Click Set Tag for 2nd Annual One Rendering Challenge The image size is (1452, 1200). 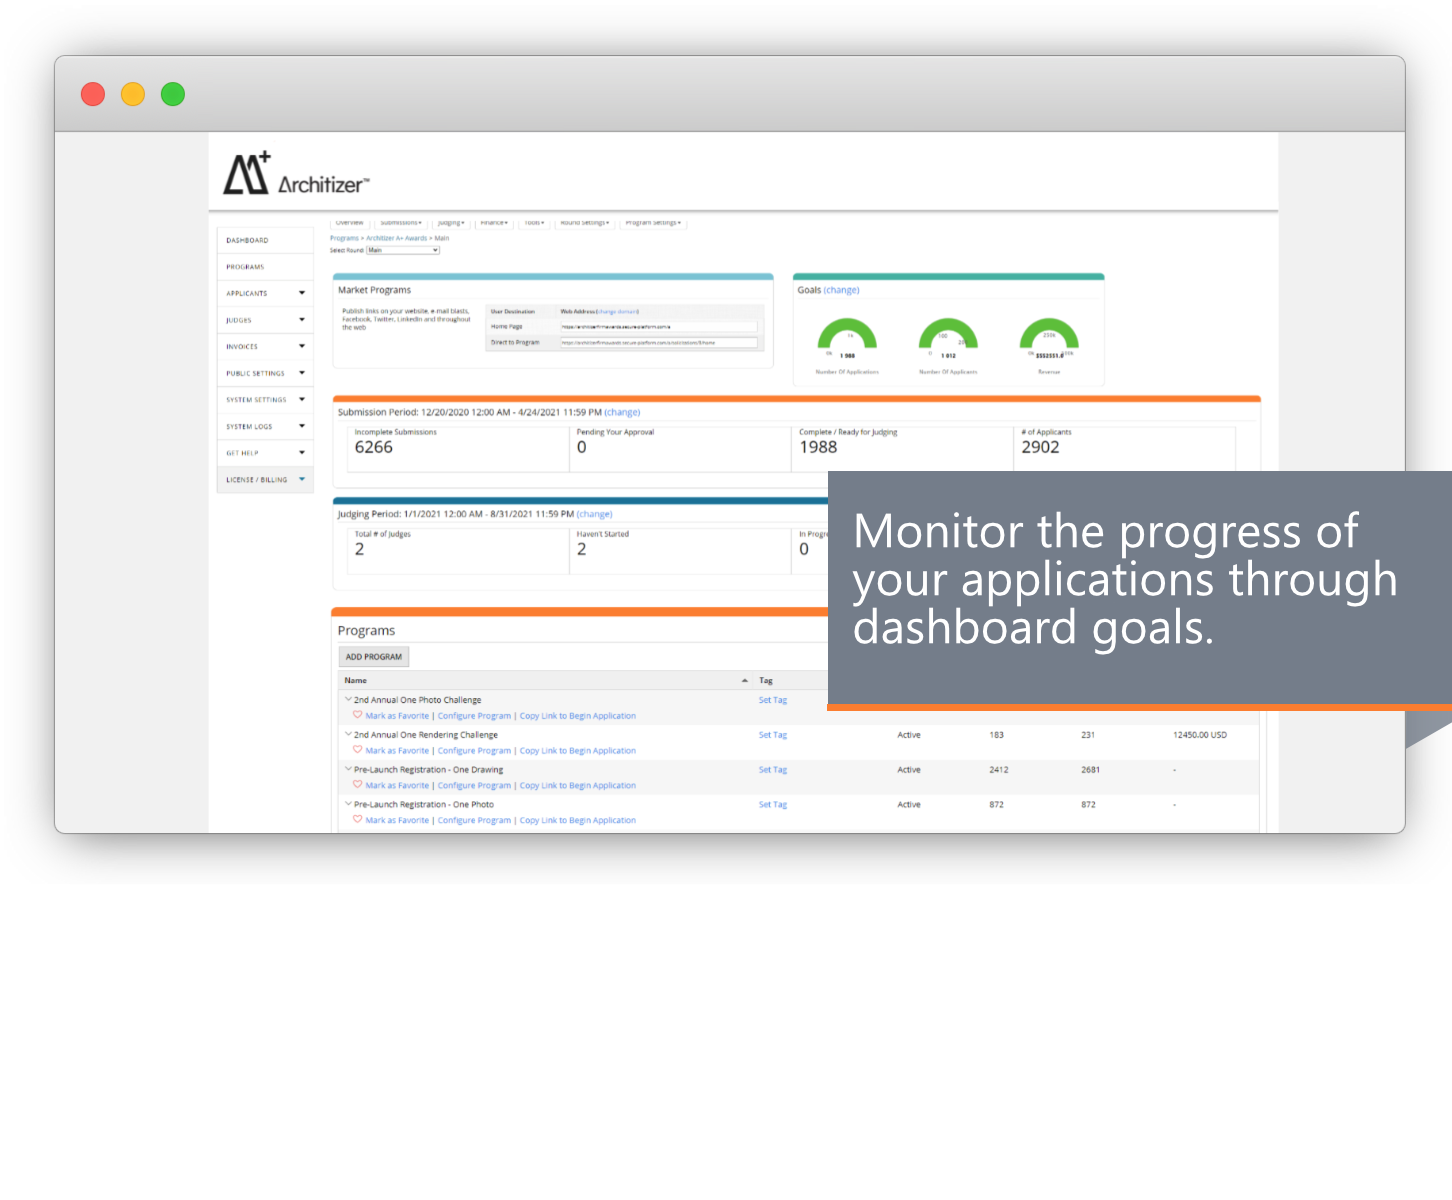(772, 735)
